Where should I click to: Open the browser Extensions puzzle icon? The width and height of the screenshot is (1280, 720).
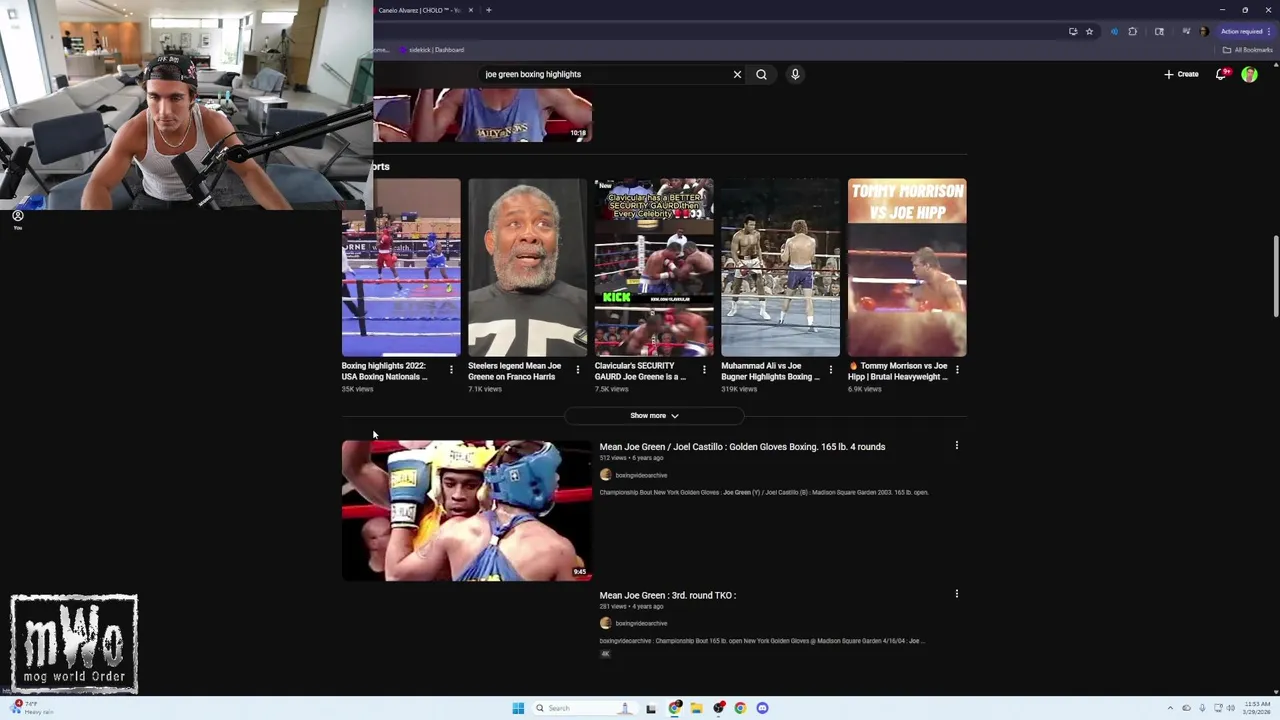1133,31
